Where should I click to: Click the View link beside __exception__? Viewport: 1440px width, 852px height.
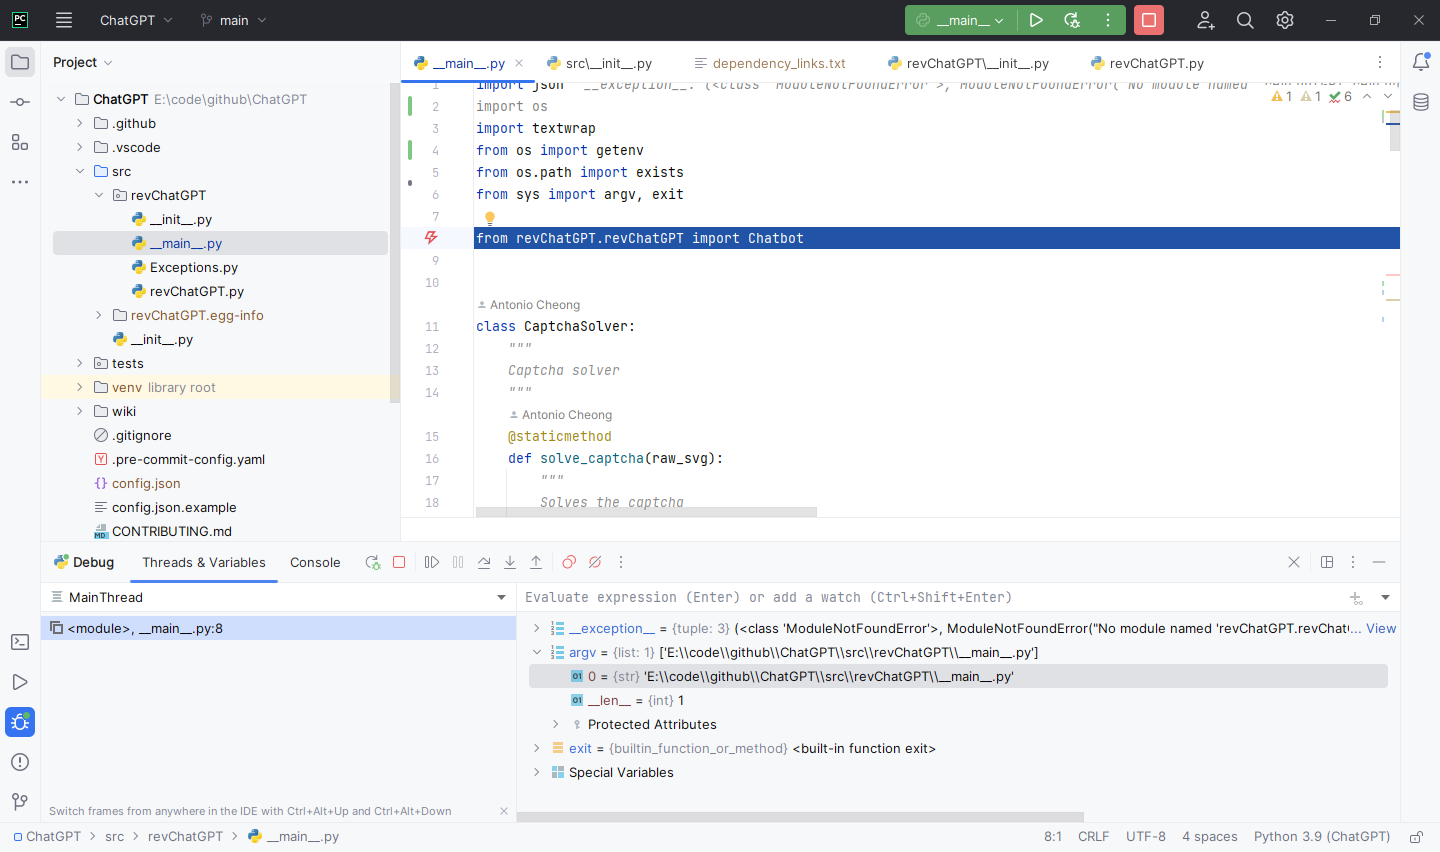pos(1381,628)
